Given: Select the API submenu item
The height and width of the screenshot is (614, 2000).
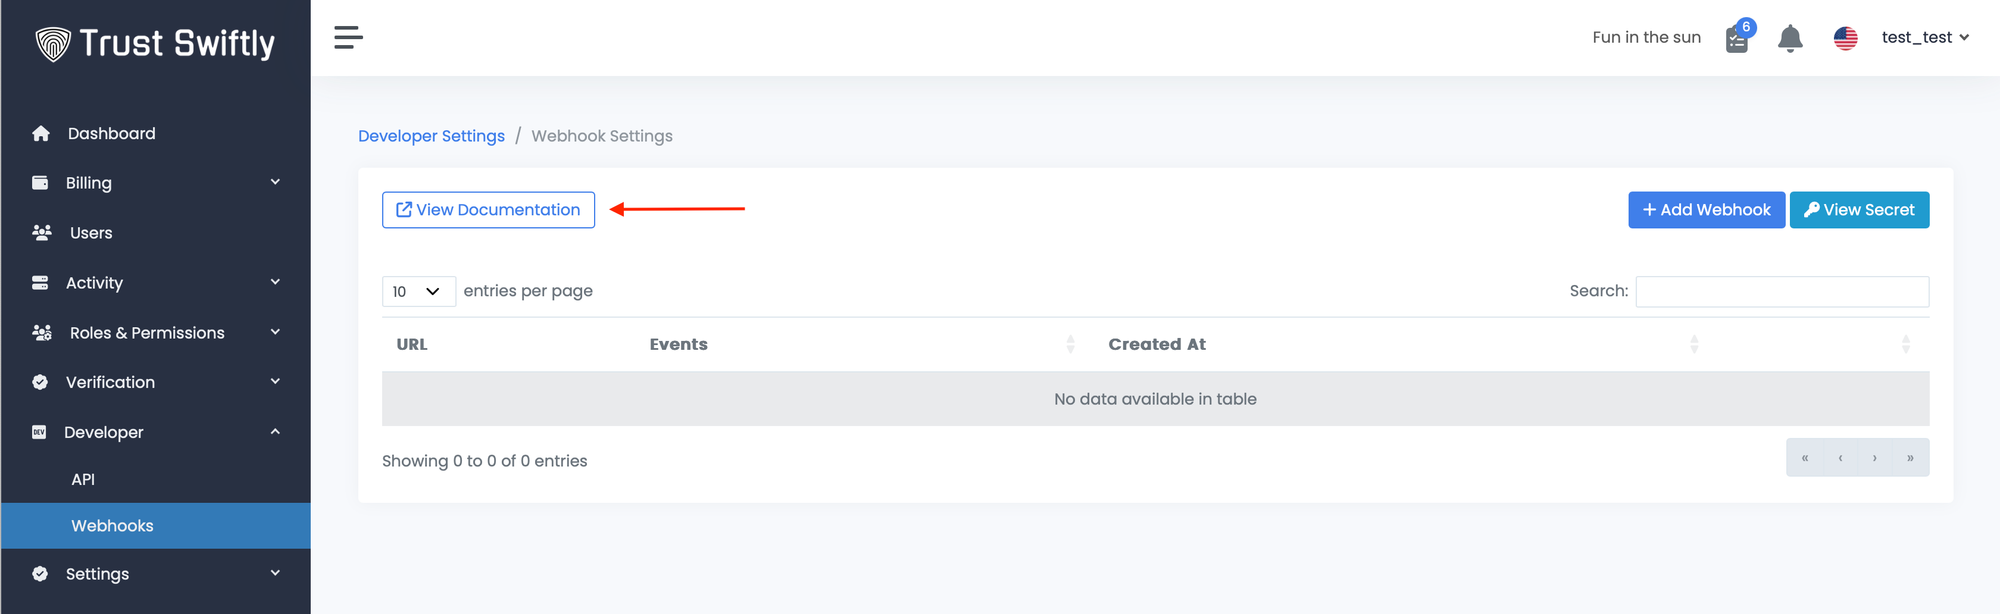Looking at the screenshot, I should coord(83,480).
